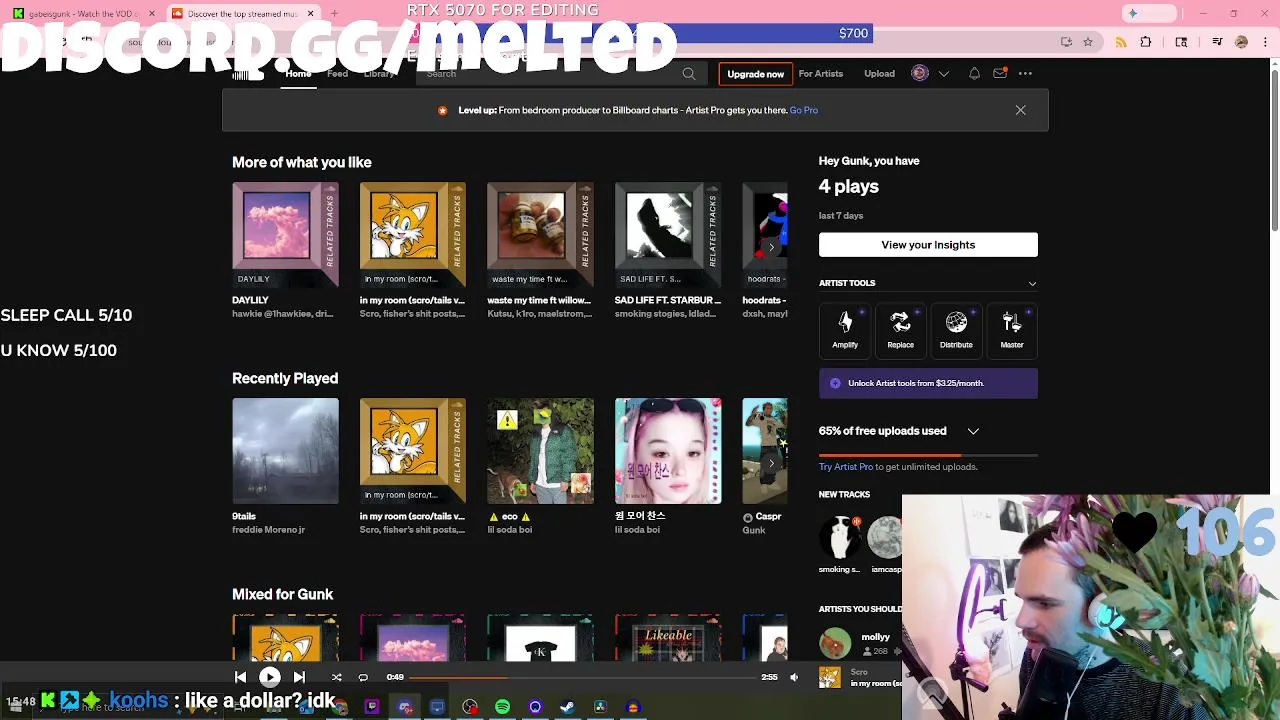Open Steam from the taskbar
The image size is (1280, 720).
tap(567, 707)
